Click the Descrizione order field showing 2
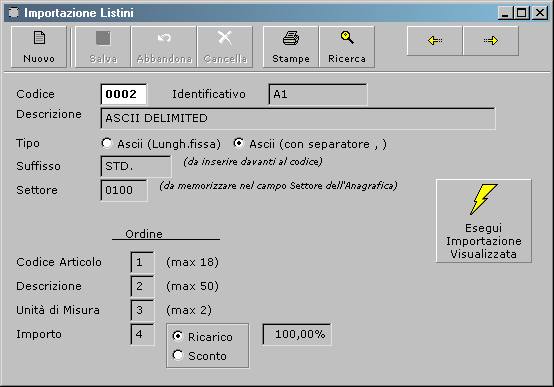The image size is (554, 387). tap(142, 286)
